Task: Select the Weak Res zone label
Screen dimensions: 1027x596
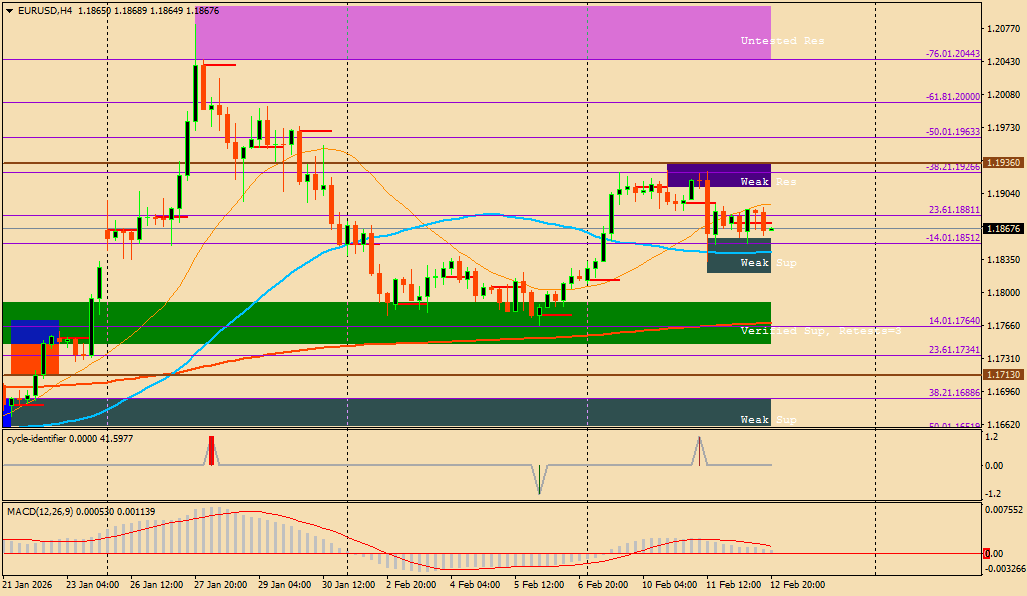Action: (x=768, y=181)
